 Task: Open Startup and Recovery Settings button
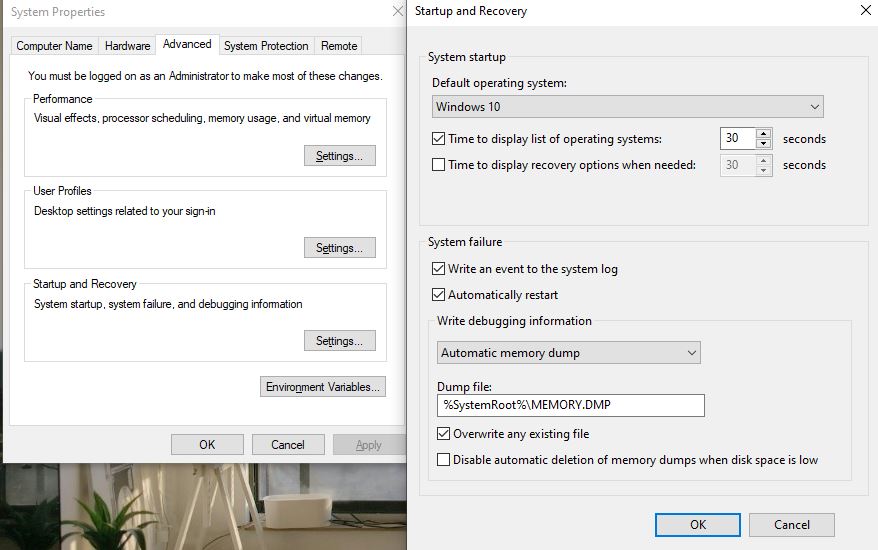coord(340,341)
